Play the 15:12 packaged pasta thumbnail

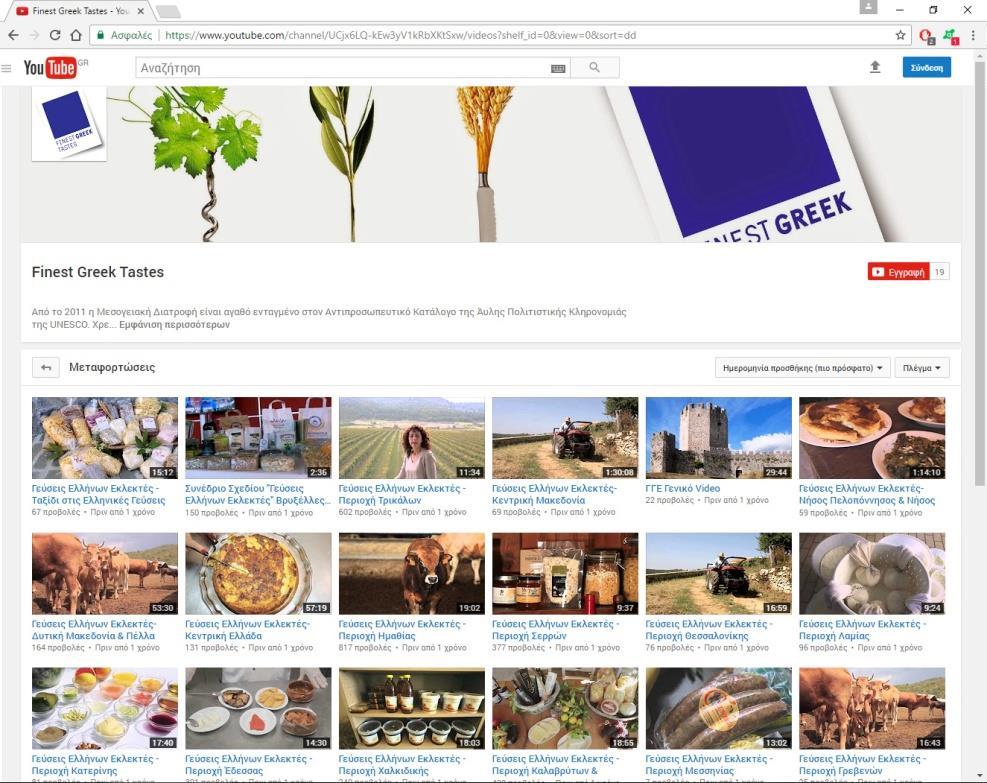(x=104, y=438)
